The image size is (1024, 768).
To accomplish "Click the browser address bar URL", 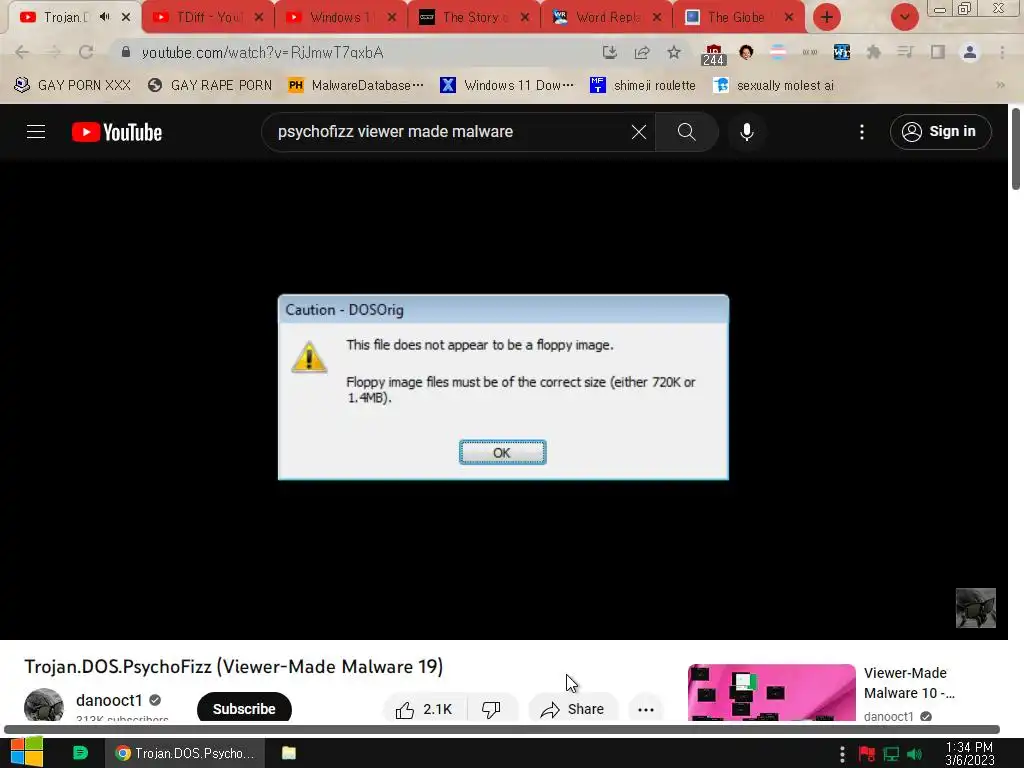I will click(x=263, y=52).
